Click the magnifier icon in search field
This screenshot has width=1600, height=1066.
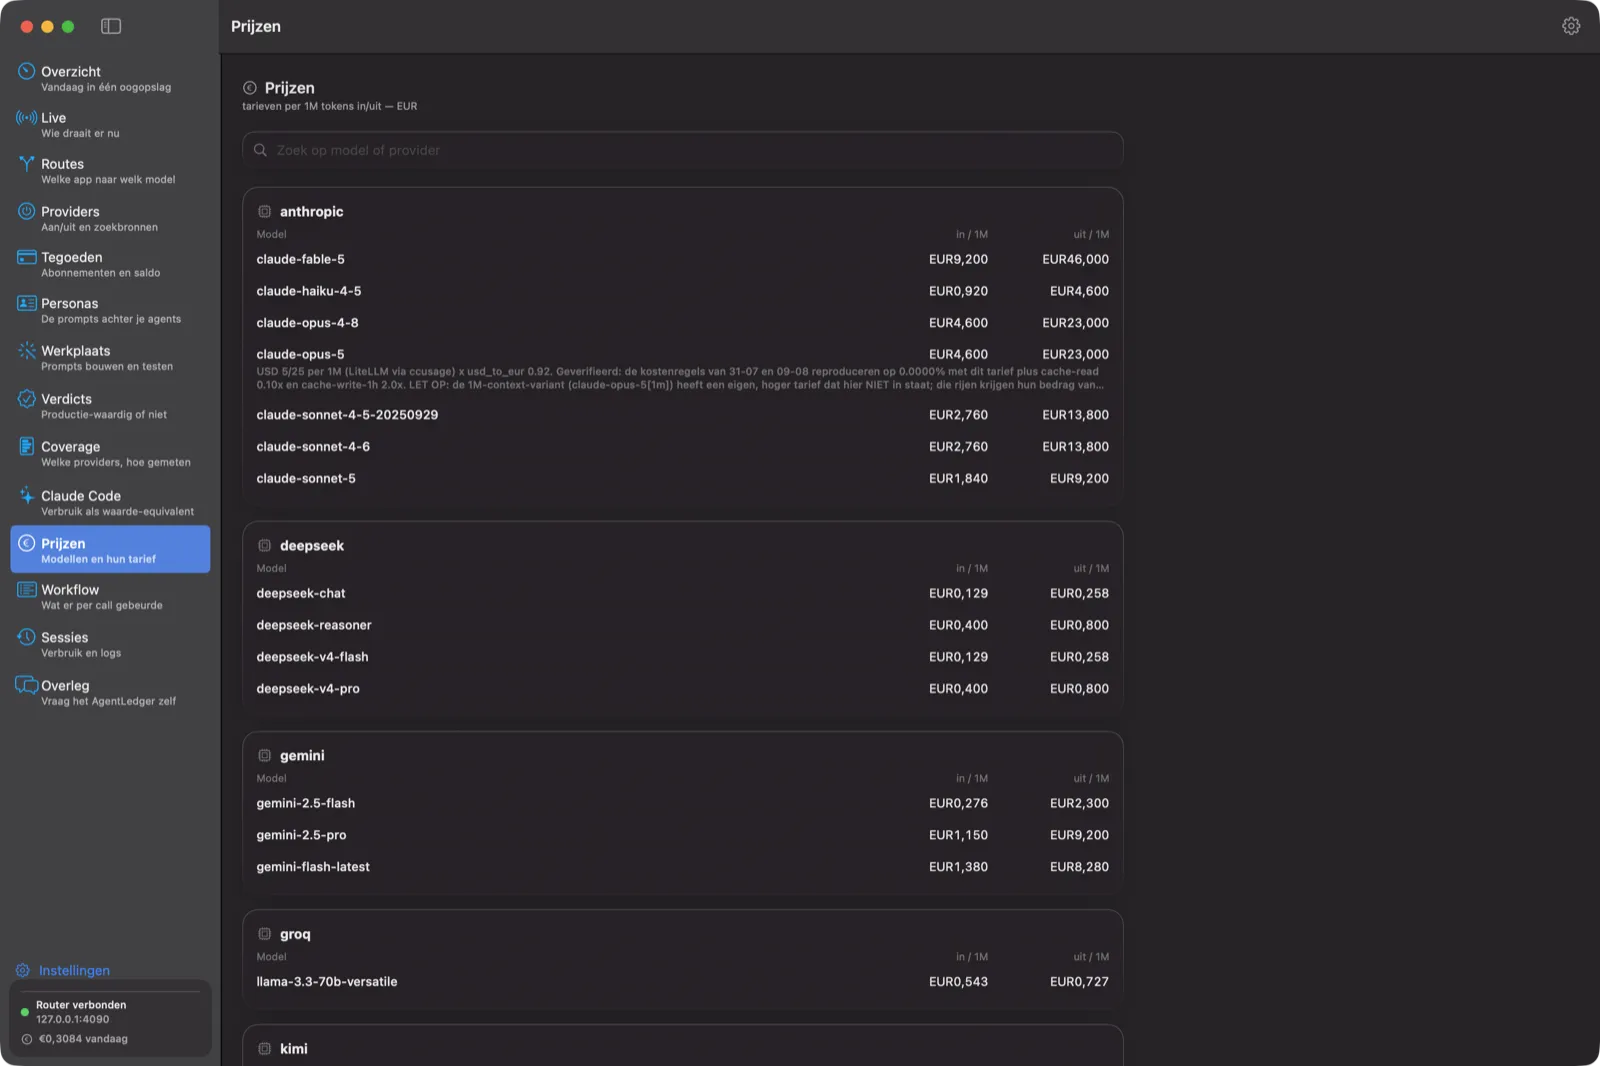[260, 150]
